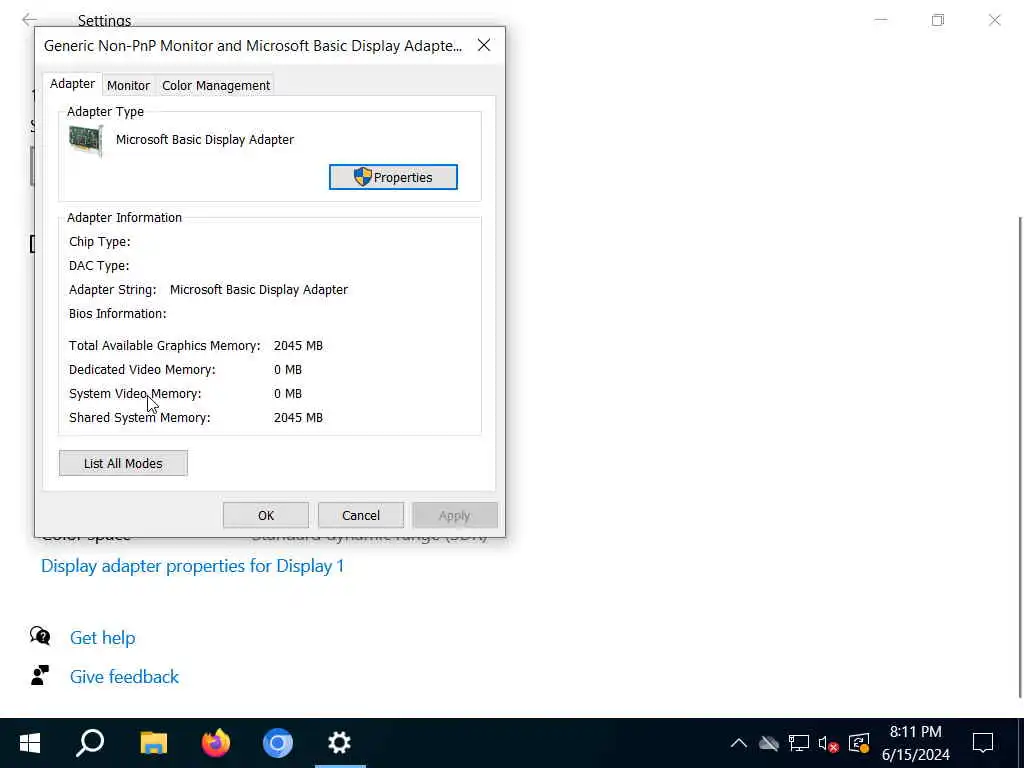Viewport: 1024px width, 768px height.
Task: Open Display adapter properties for Display 1
Action: [192, 566]
